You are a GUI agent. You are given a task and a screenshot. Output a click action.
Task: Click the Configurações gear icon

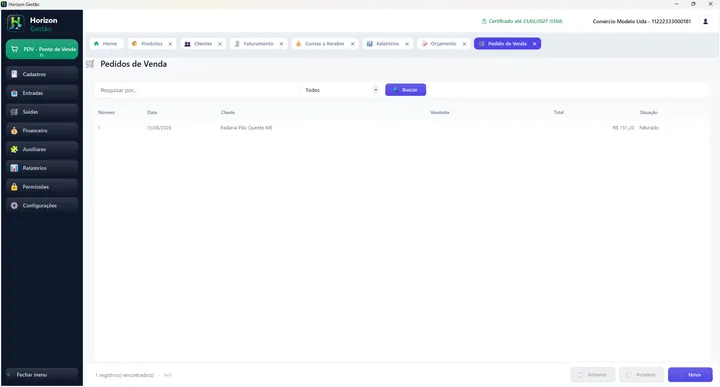(14, 206)
